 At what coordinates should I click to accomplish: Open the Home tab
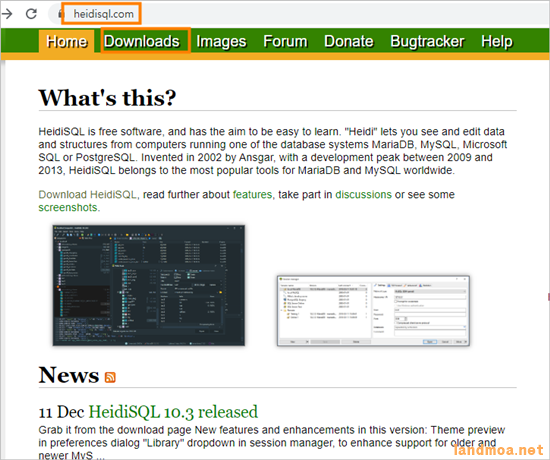click(x=67, y=41)
